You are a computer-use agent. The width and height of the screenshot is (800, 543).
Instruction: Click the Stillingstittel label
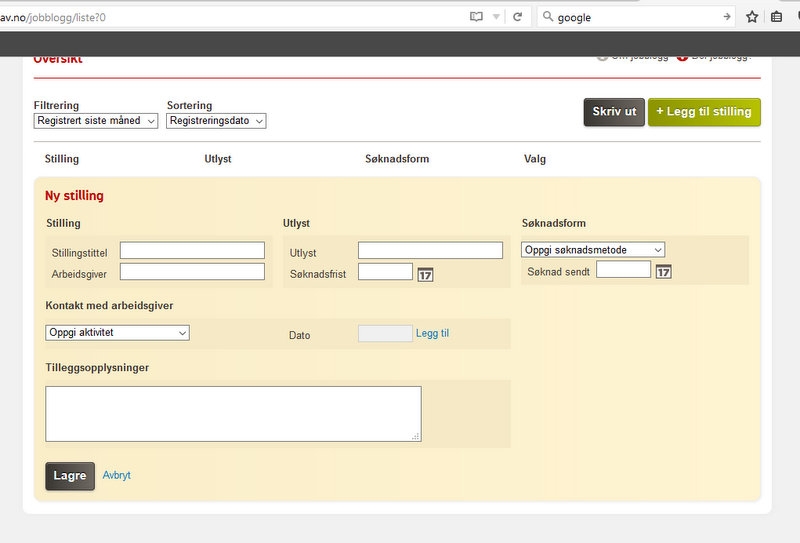click(x=80, y=253)
